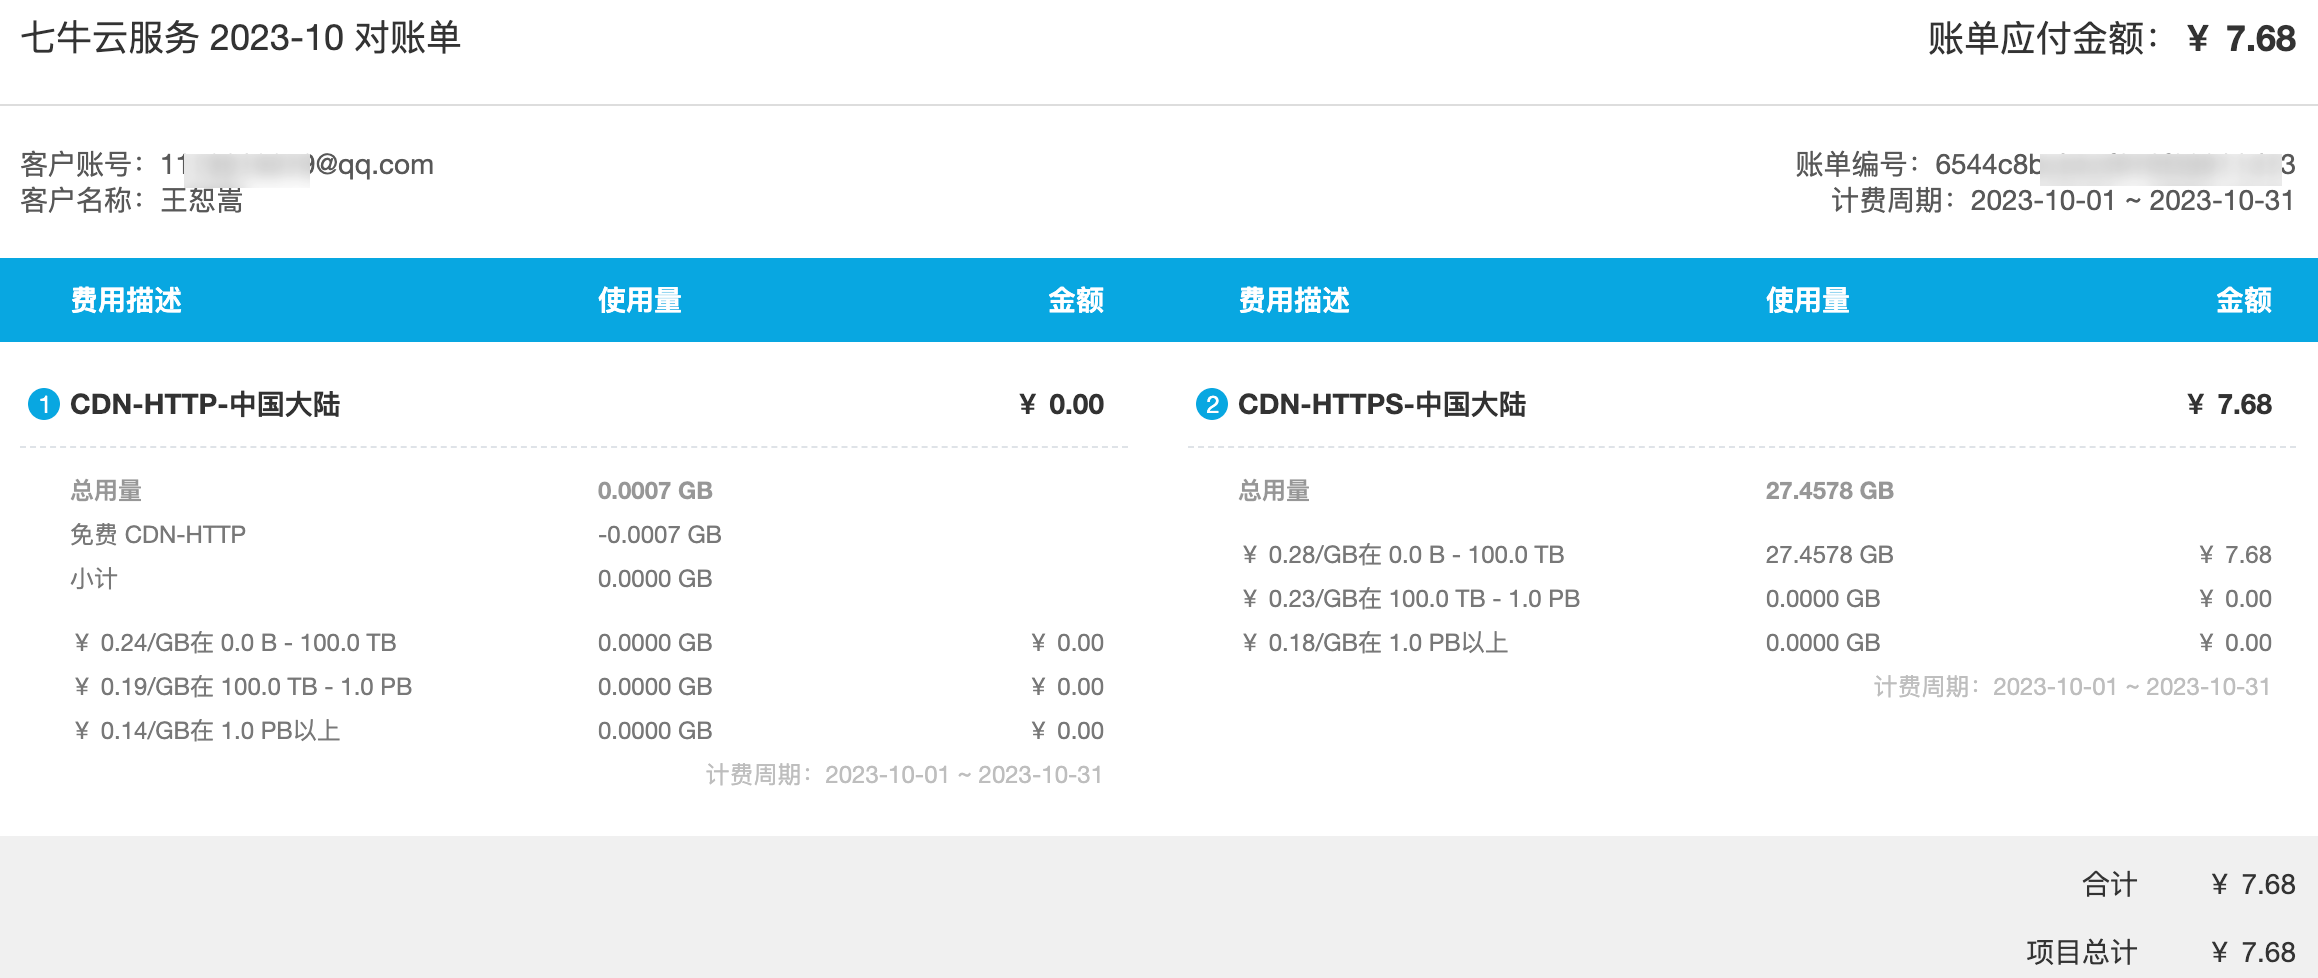Click the amount in the ¥ 0.19/GB row
This screenshot has width=2318, height=978.
[1067, 686]
